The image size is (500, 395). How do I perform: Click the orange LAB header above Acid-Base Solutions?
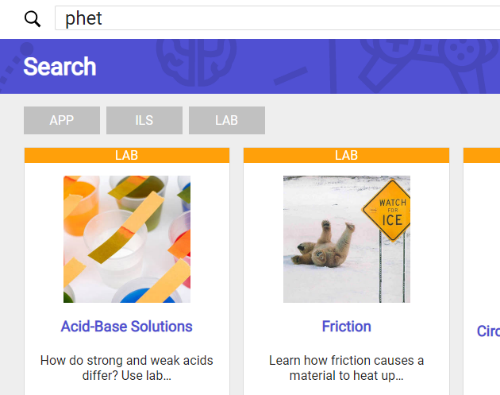[x=127, y=155]
